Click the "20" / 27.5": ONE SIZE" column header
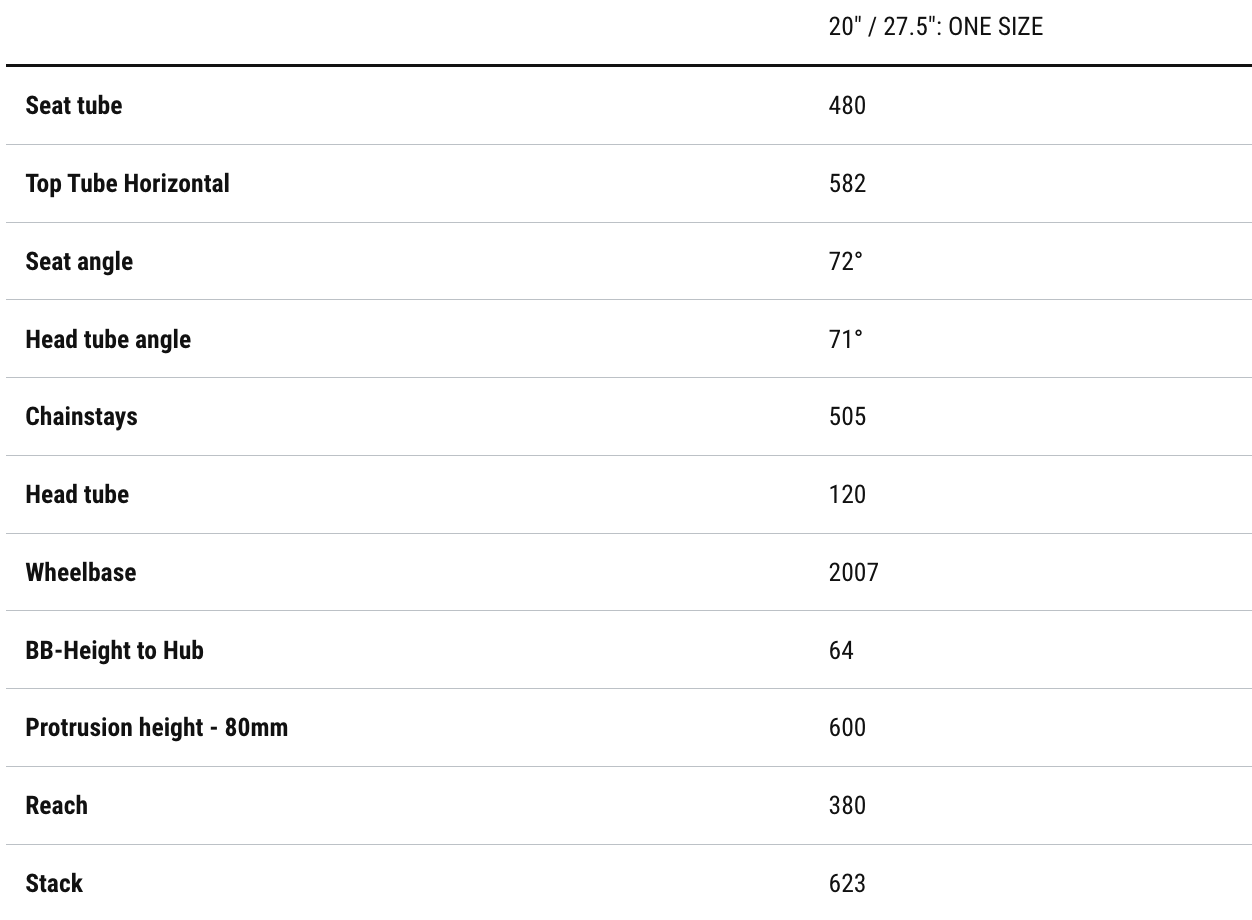The image size is (1252, 920). coord(935,27)
